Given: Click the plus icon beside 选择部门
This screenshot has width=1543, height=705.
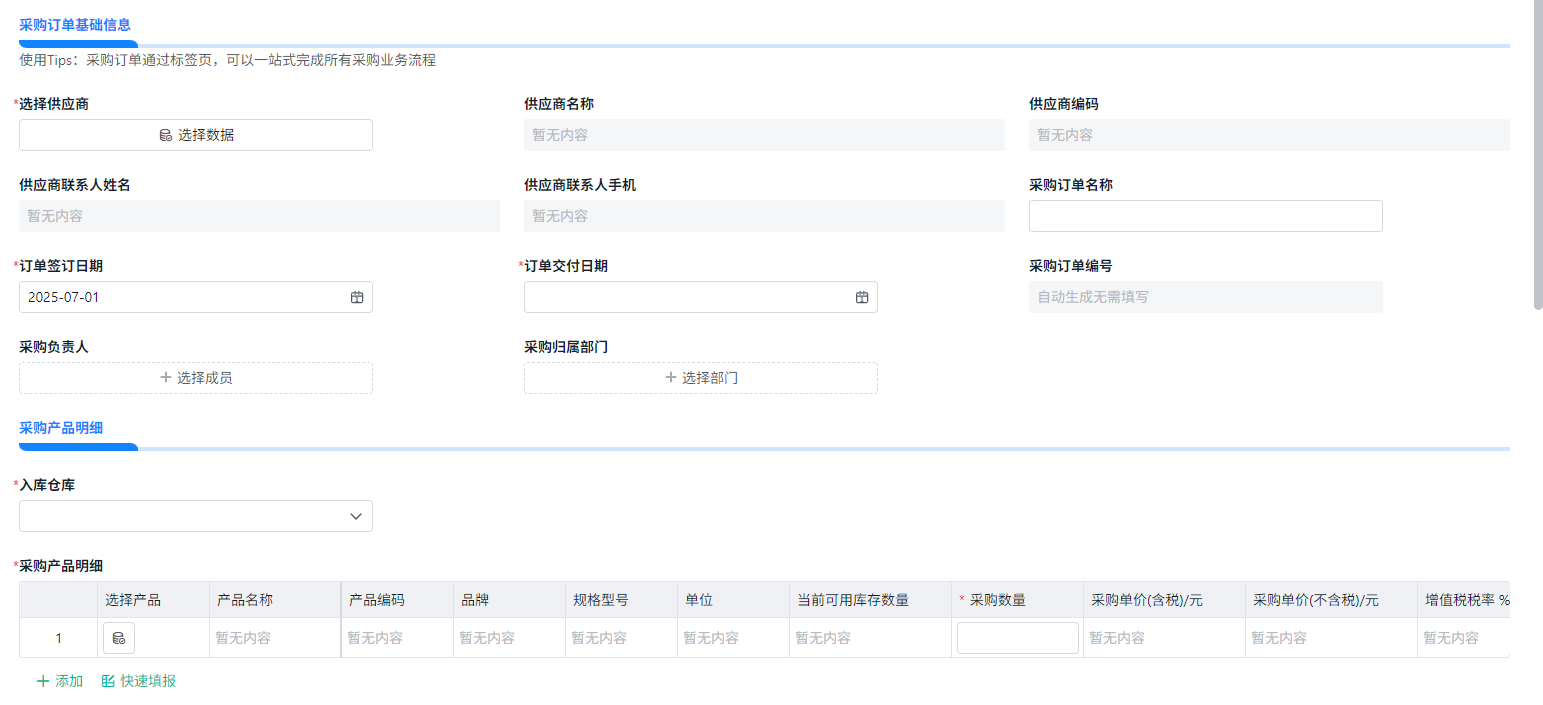Looking at the screenshot, I should (671, 378).
